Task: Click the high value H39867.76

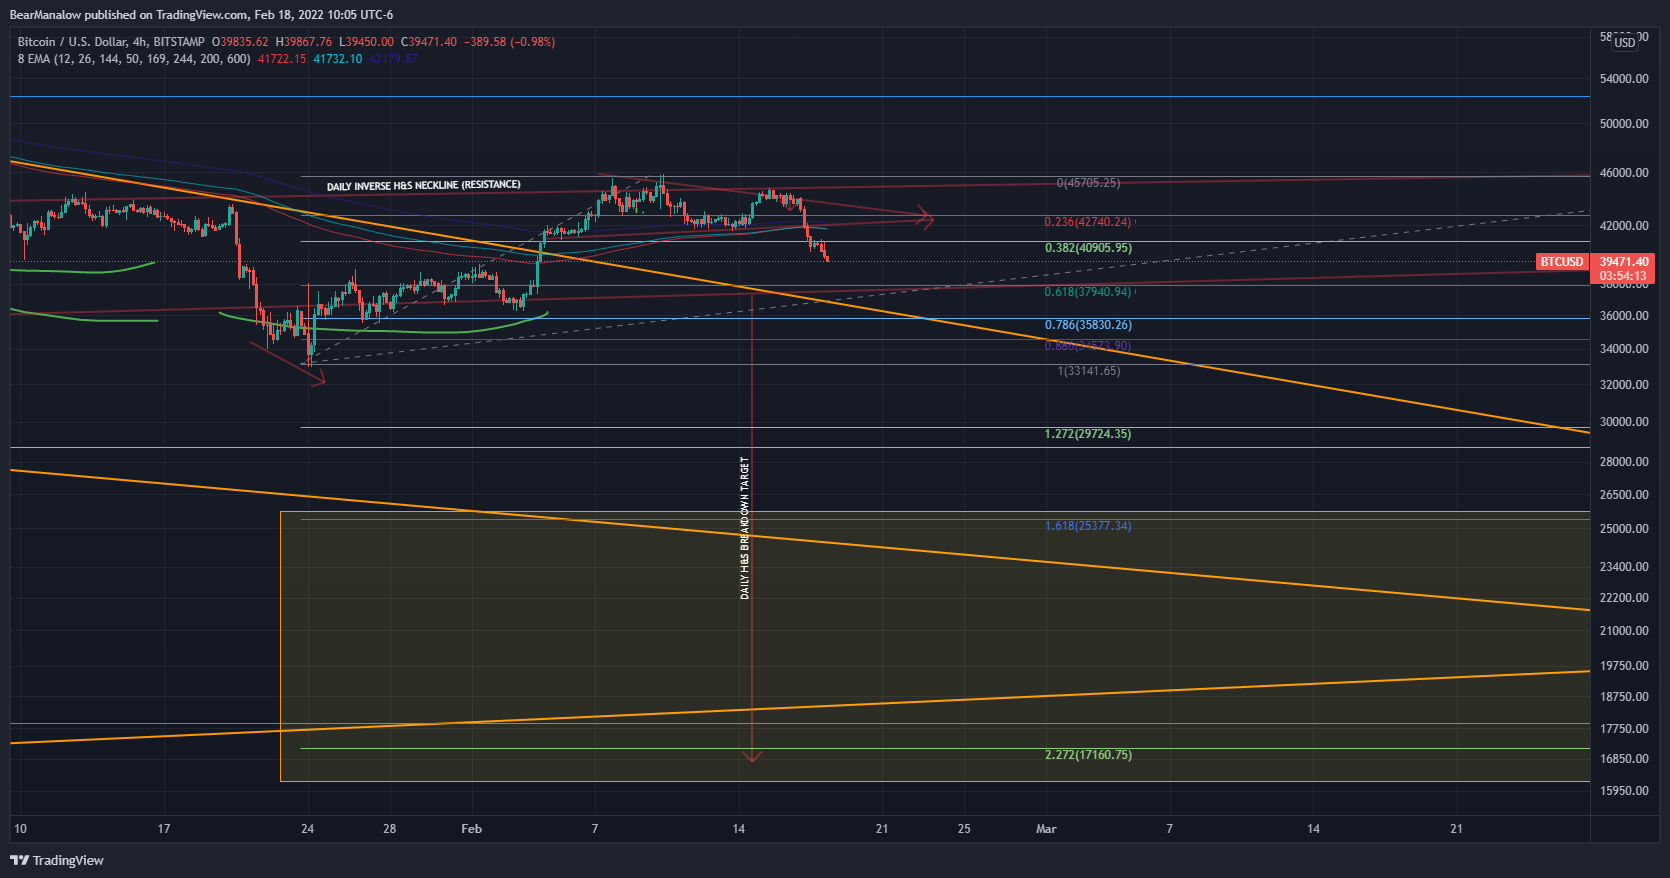Action: (x=304, y=42)
